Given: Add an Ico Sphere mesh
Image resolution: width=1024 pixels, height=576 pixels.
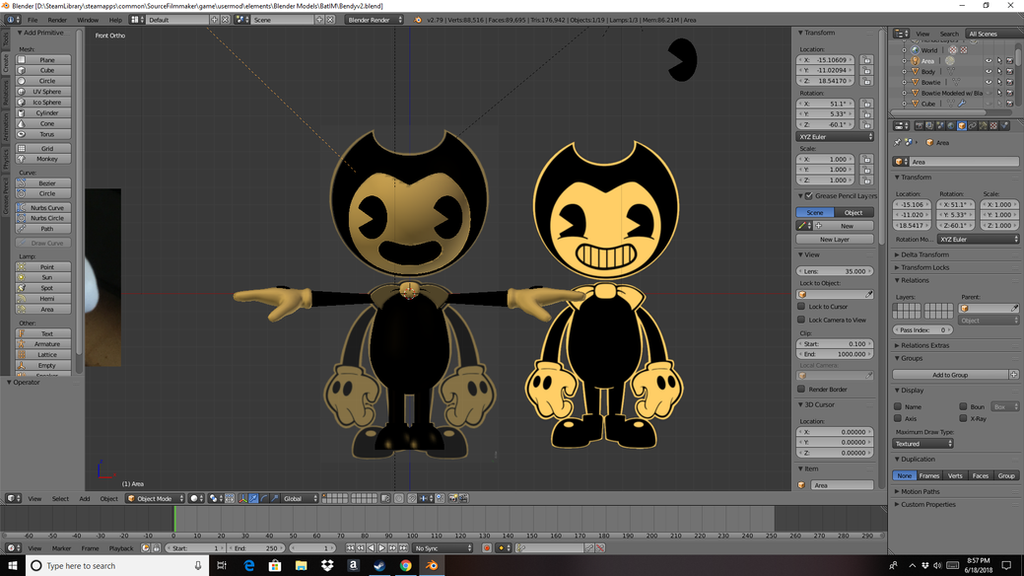Looking at the screenshot, I should [43, 102].
